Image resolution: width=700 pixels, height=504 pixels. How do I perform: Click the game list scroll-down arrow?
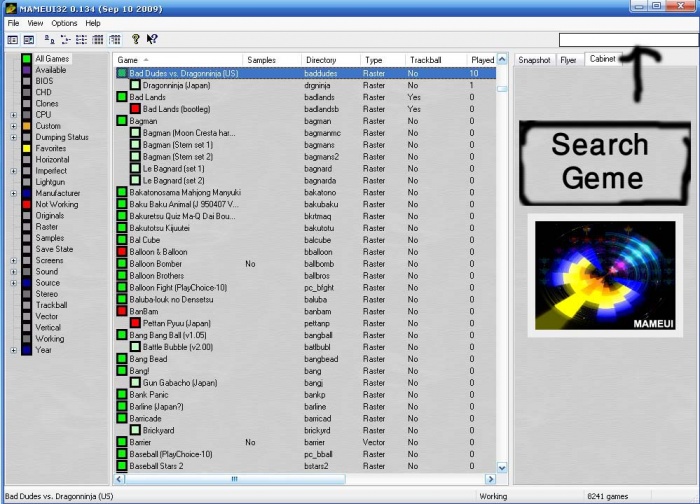tap(502, 468)
